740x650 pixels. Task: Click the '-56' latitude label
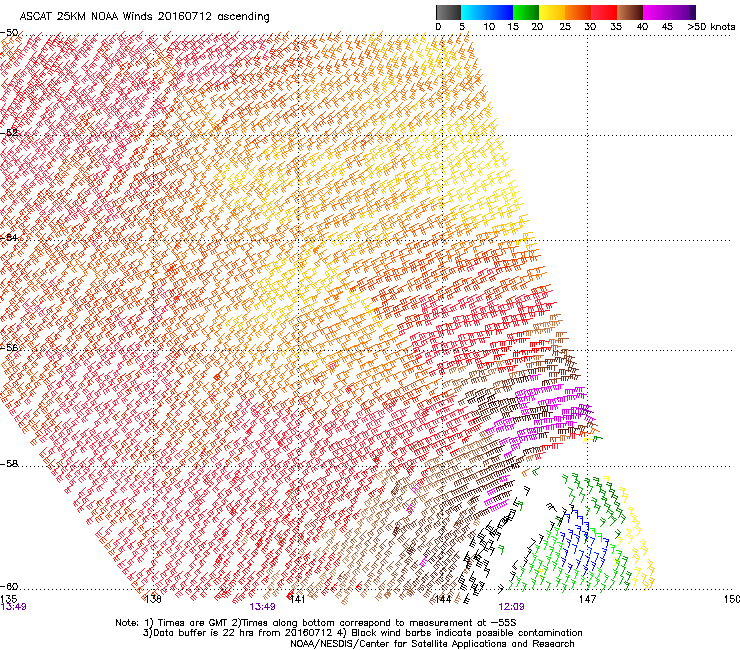(x=9, y=348)
